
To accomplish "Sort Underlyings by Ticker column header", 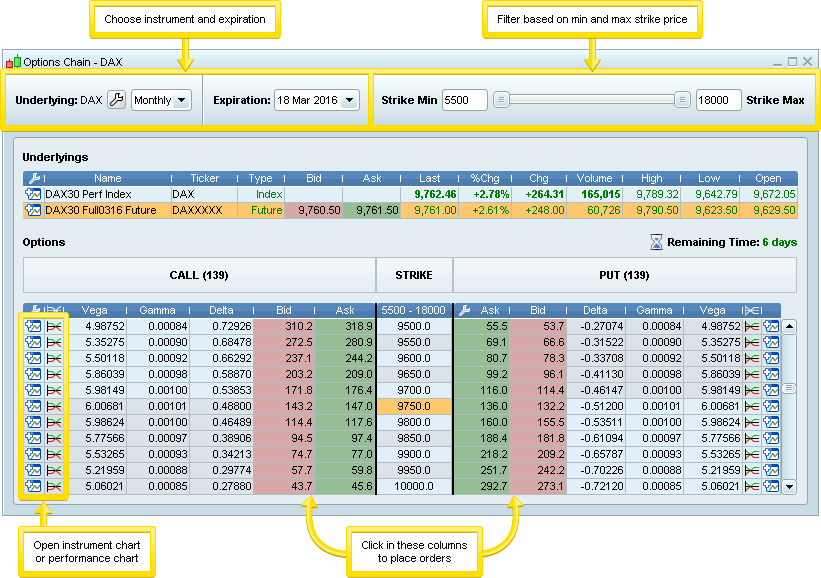I will pos(204,179).
